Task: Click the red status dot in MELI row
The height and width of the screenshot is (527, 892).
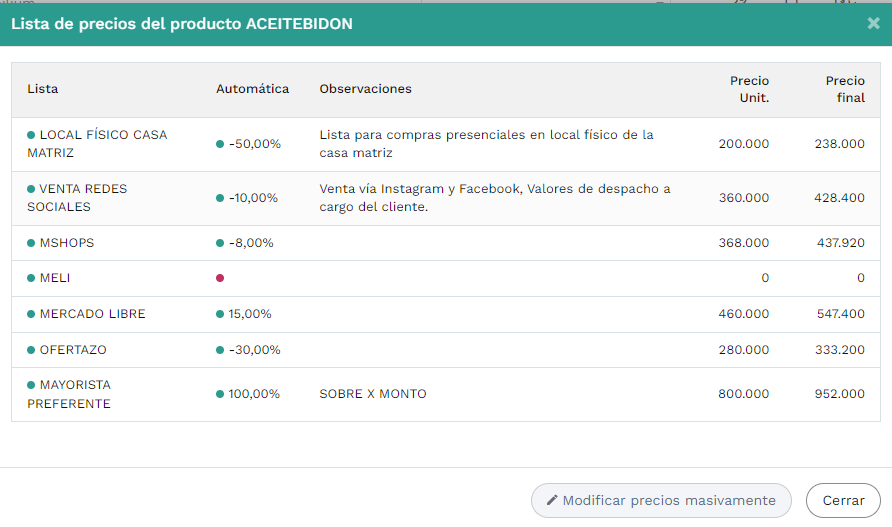Action: (220, 278)
